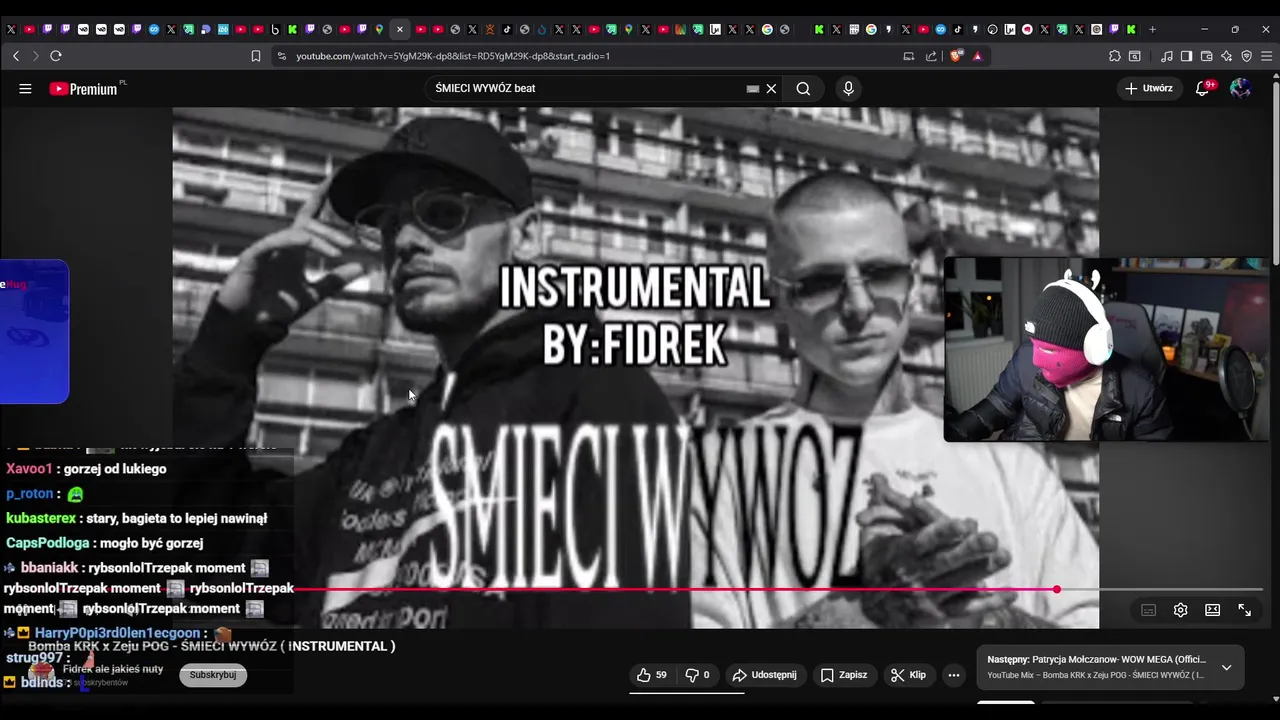
Task: Share this page from the address bar
Action: tap(932, 56)
